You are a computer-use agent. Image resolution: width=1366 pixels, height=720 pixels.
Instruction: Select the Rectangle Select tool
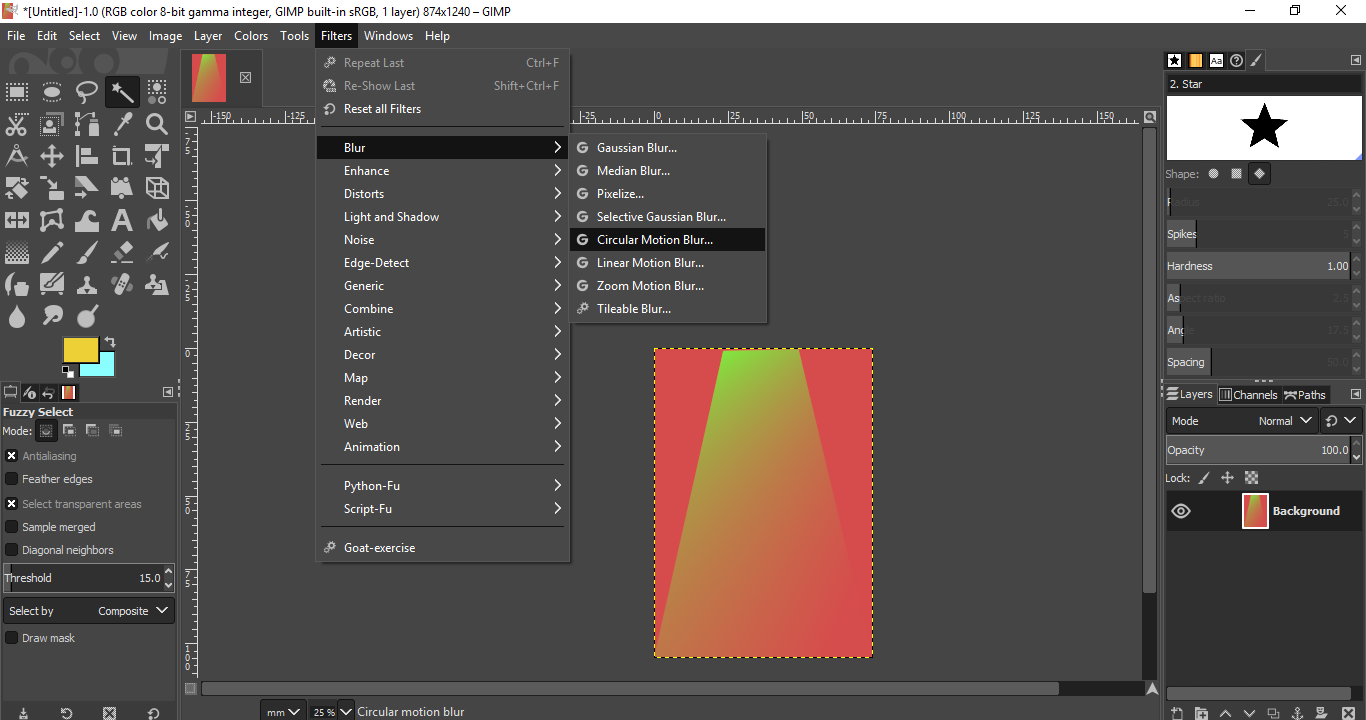[17, 93]
